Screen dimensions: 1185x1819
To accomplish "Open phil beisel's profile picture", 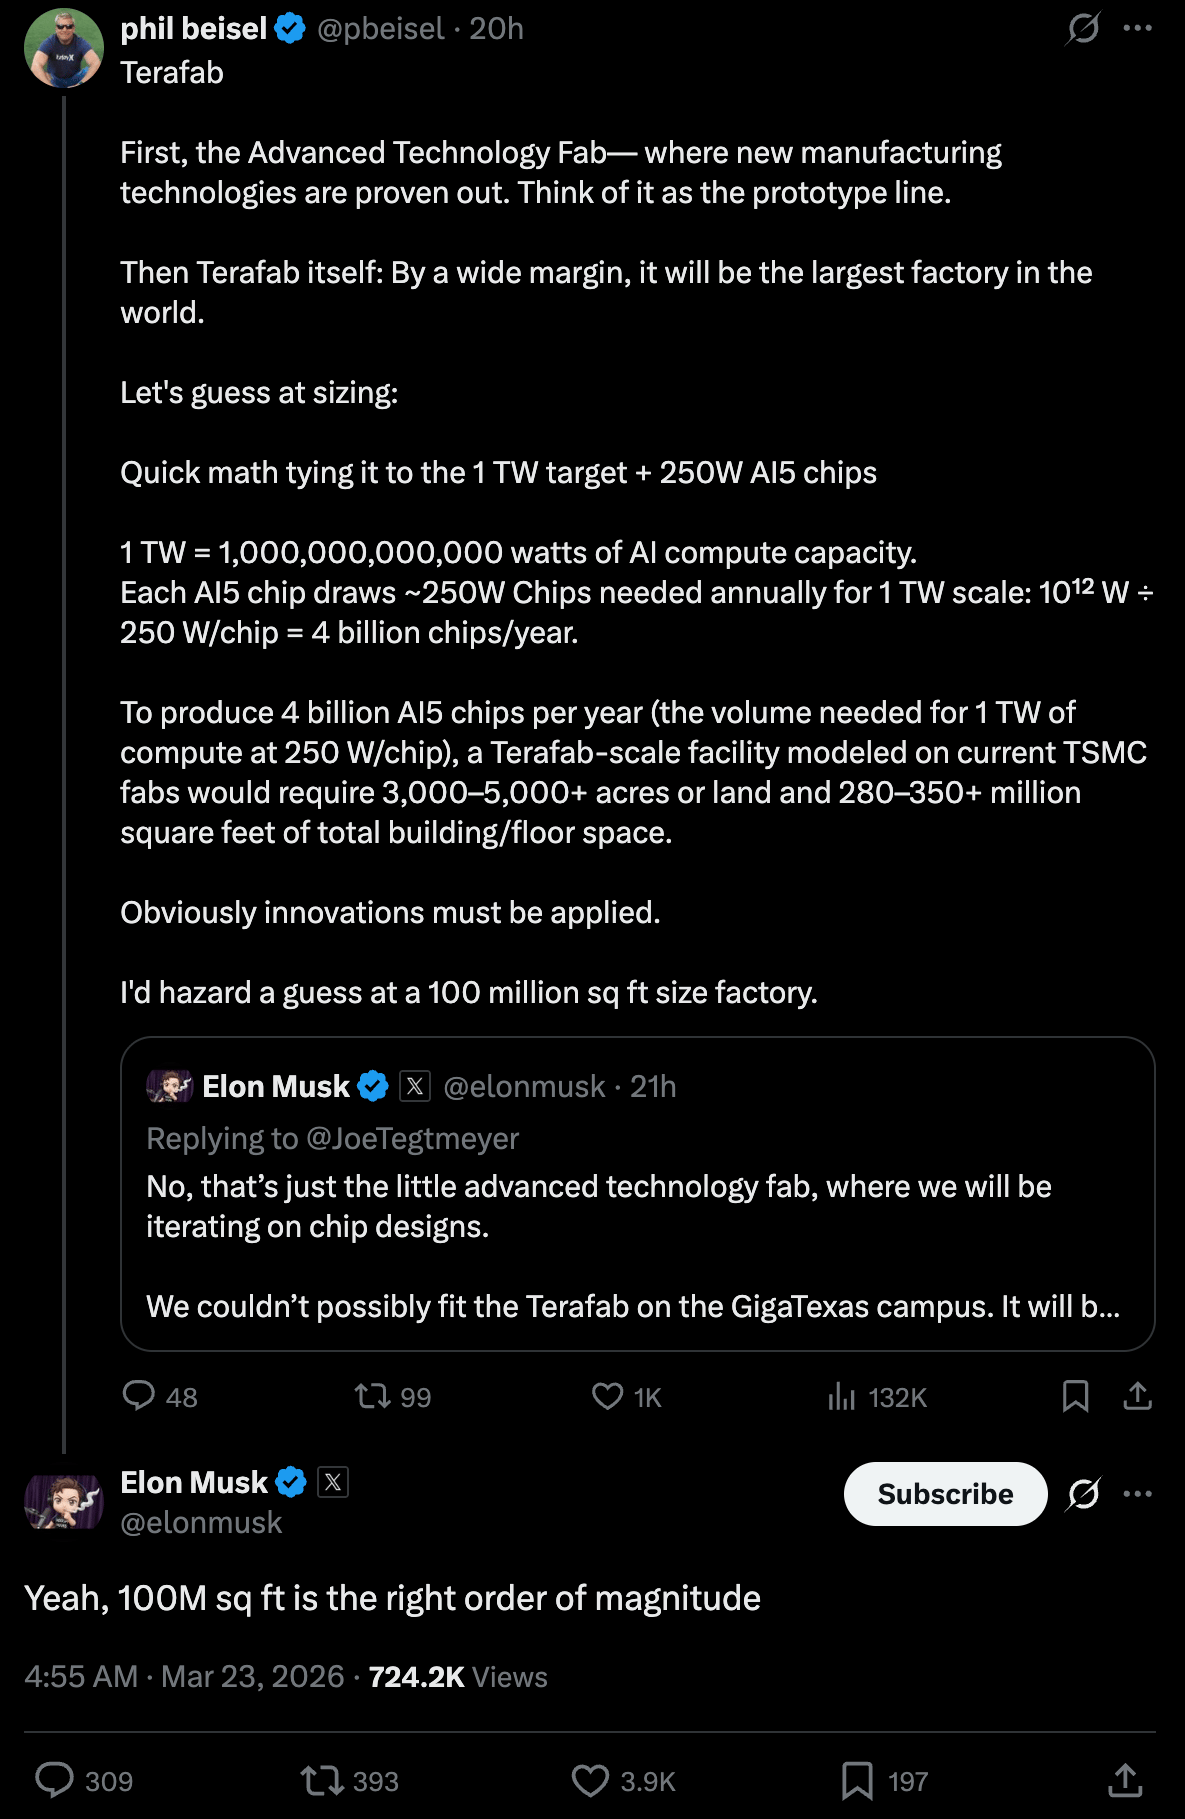I will pos(64,48).
